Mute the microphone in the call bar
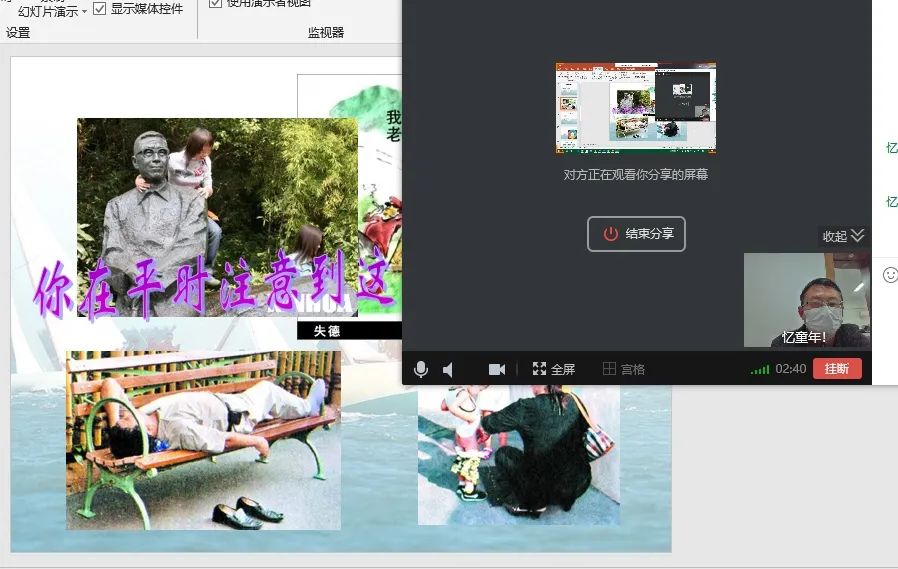 421,369
